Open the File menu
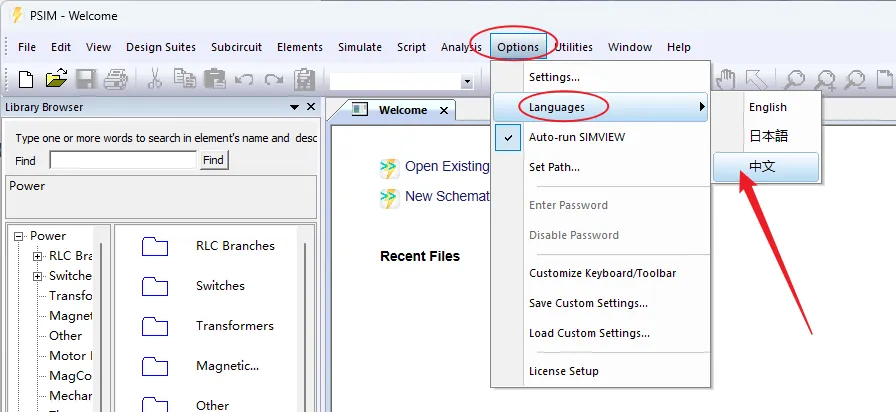Image resolution: width=896 pixels, height=412 pixels. [x=27, y=47]
